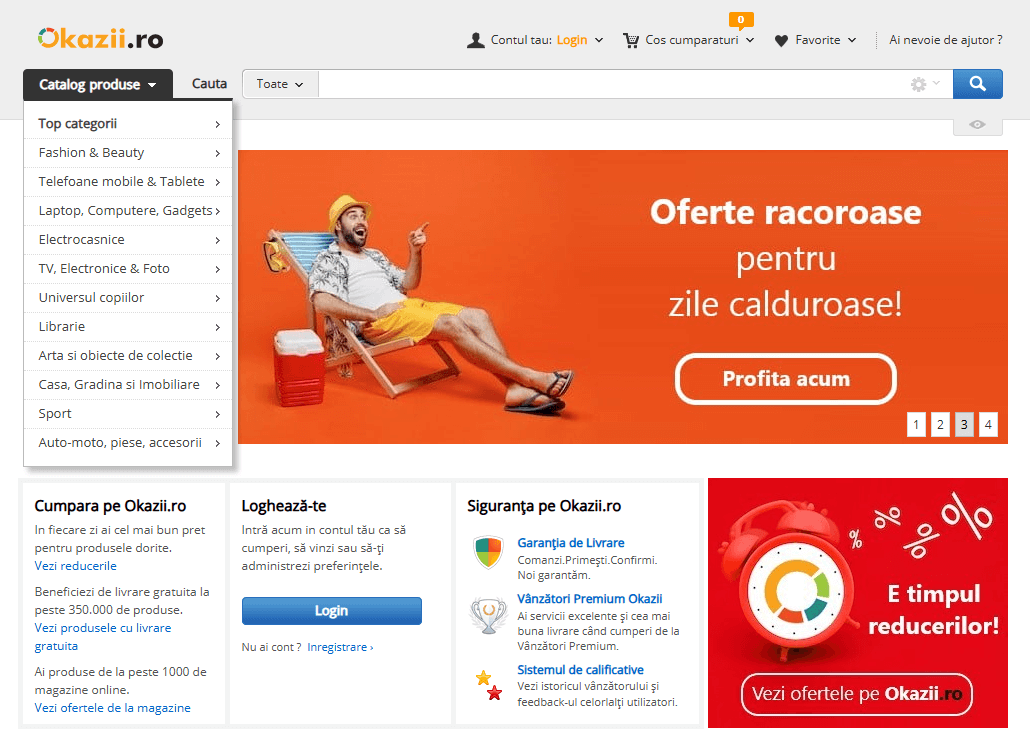1030x750 pixels.
Task: Select Universul copiilor category
Action: click(128, 298)
